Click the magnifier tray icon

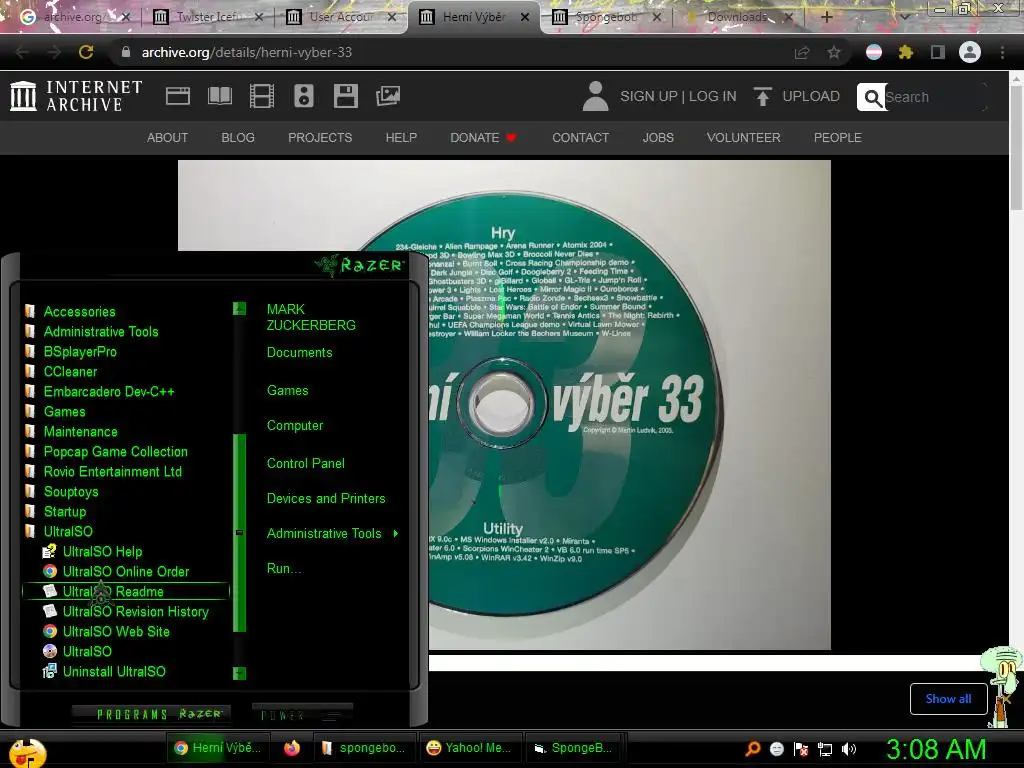(x=753, y=749)
